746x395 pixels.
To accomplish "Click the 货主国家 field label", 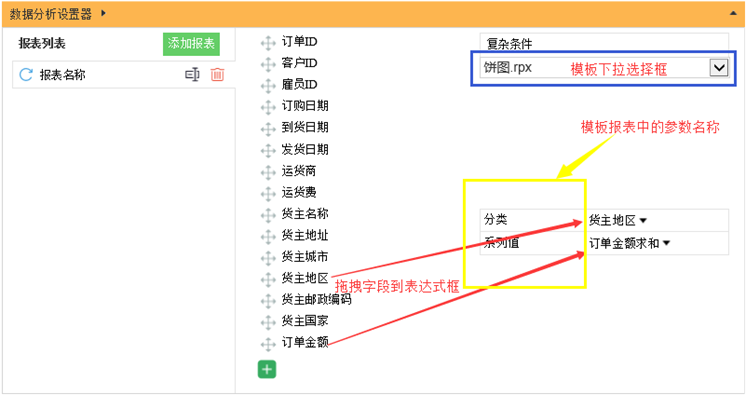I will (x=305, y=321).
